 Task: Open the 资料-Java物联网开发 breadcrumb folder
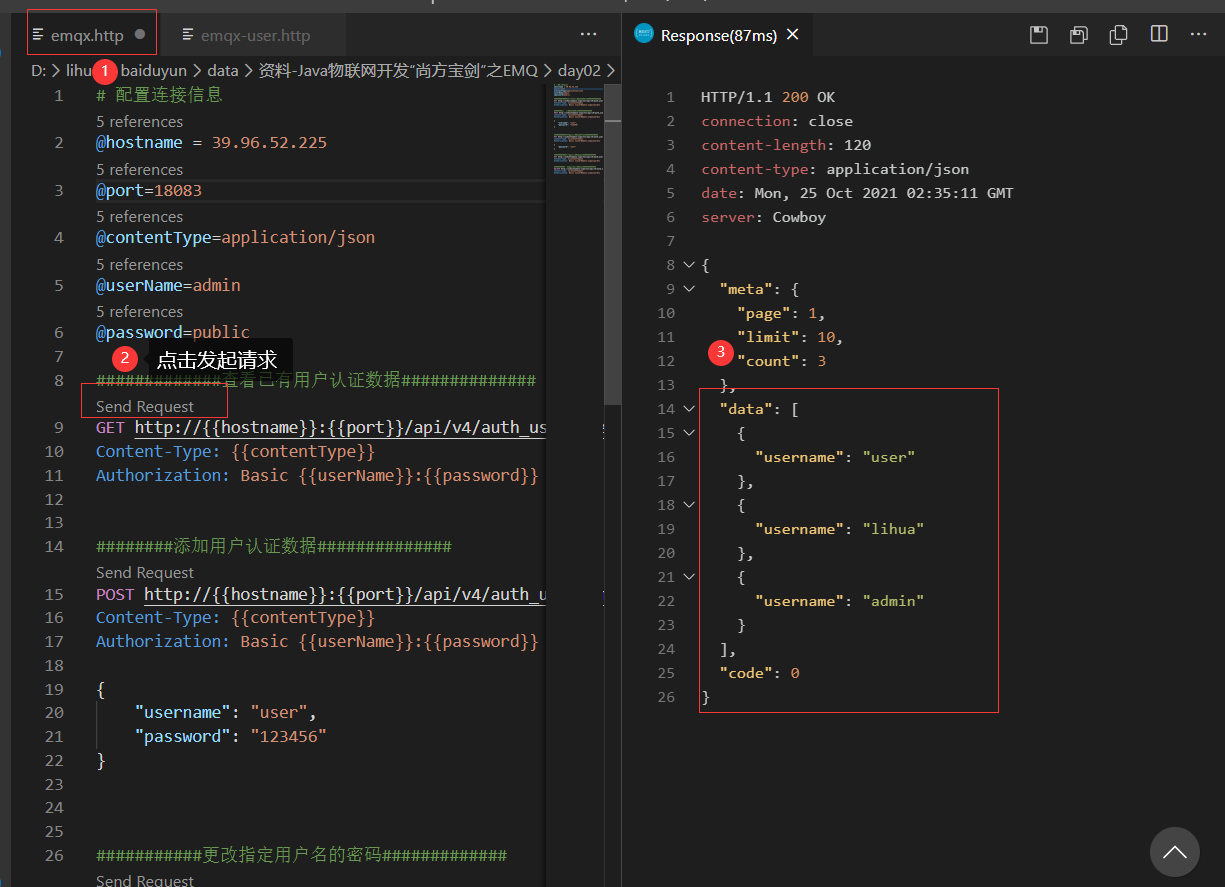[398, 70]
